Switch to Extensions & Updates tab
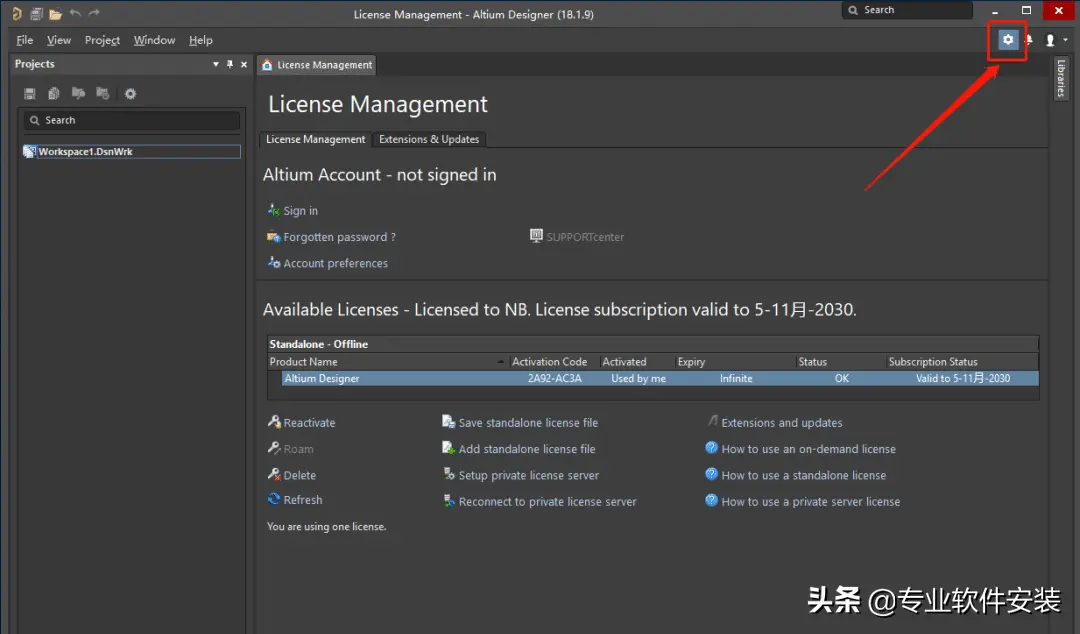Viewport: 1080px width, 634px height. click(429, 139)
